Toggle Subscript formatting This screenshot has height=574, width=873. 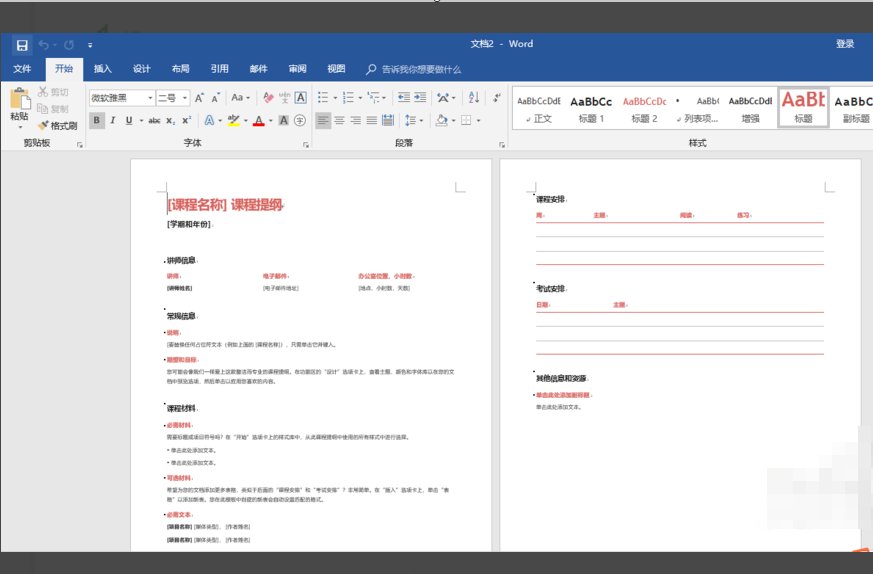pyautogui.click(x=171, y=120)
